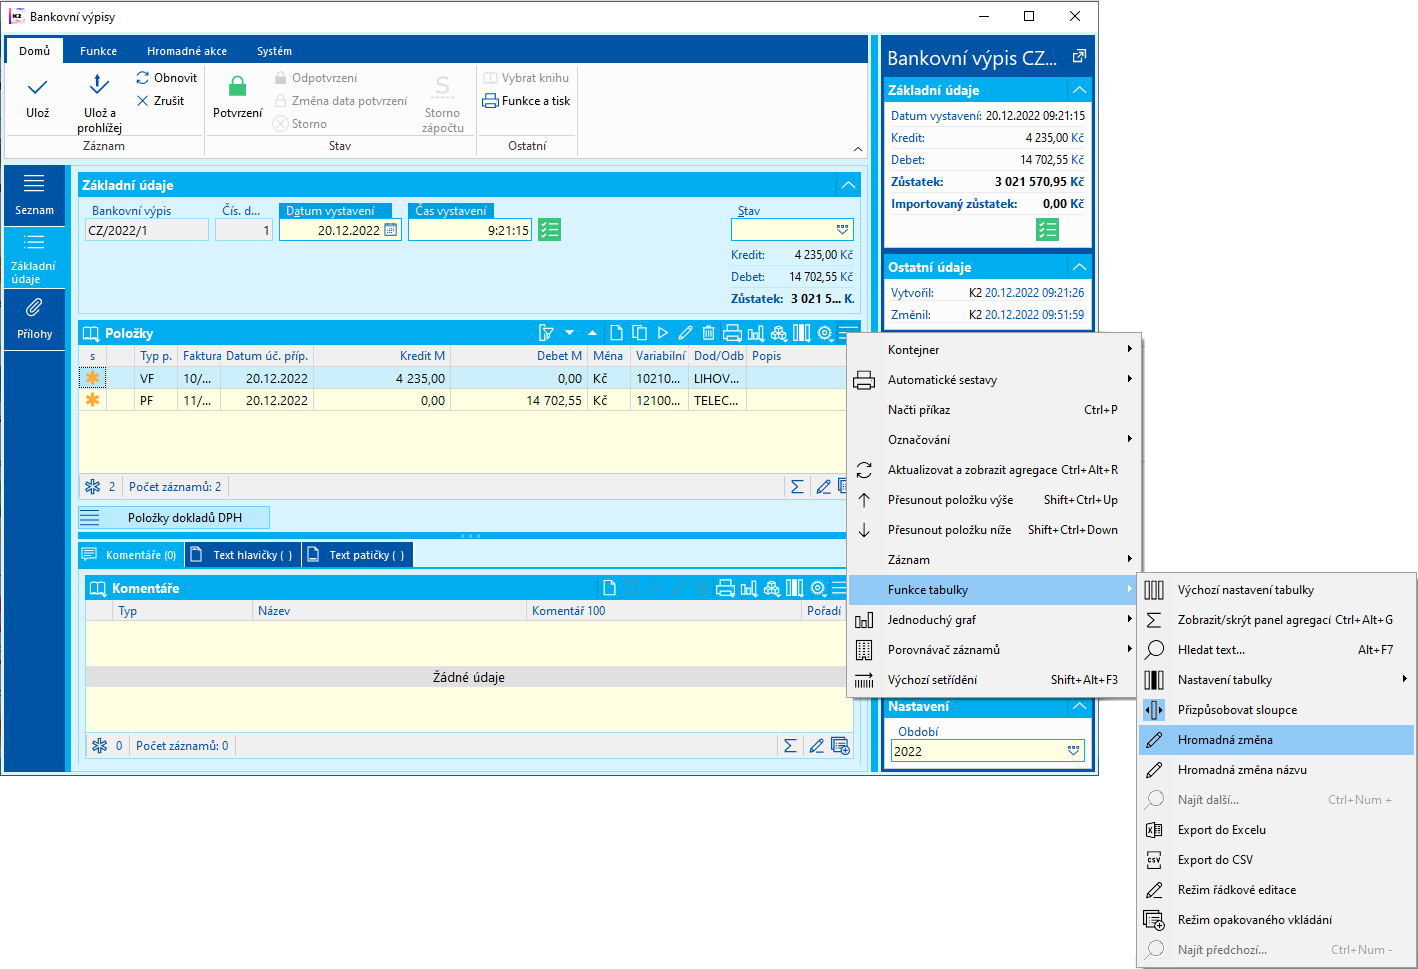This screenshot has height=969, width=1418.
Task: Select Hledat text... menu item
Action: coord(1276,650)
